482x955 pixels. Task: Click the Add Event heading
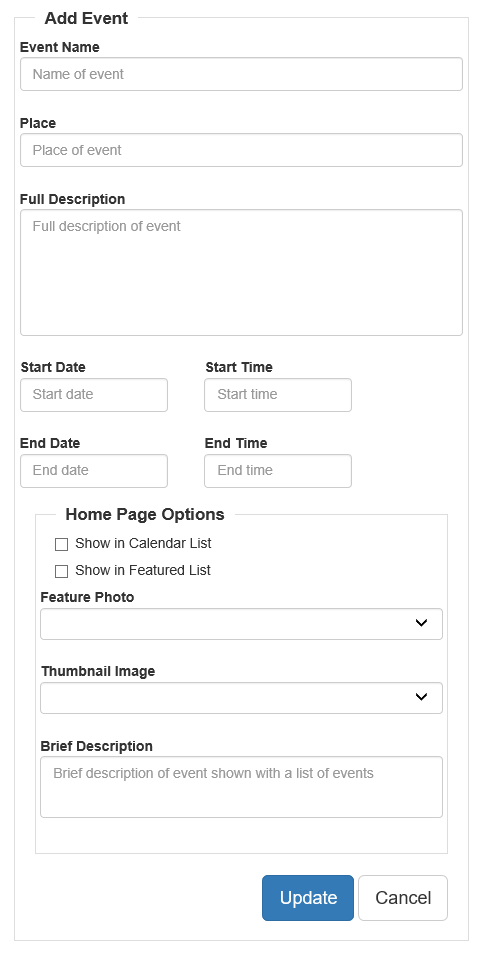point(87,18)
